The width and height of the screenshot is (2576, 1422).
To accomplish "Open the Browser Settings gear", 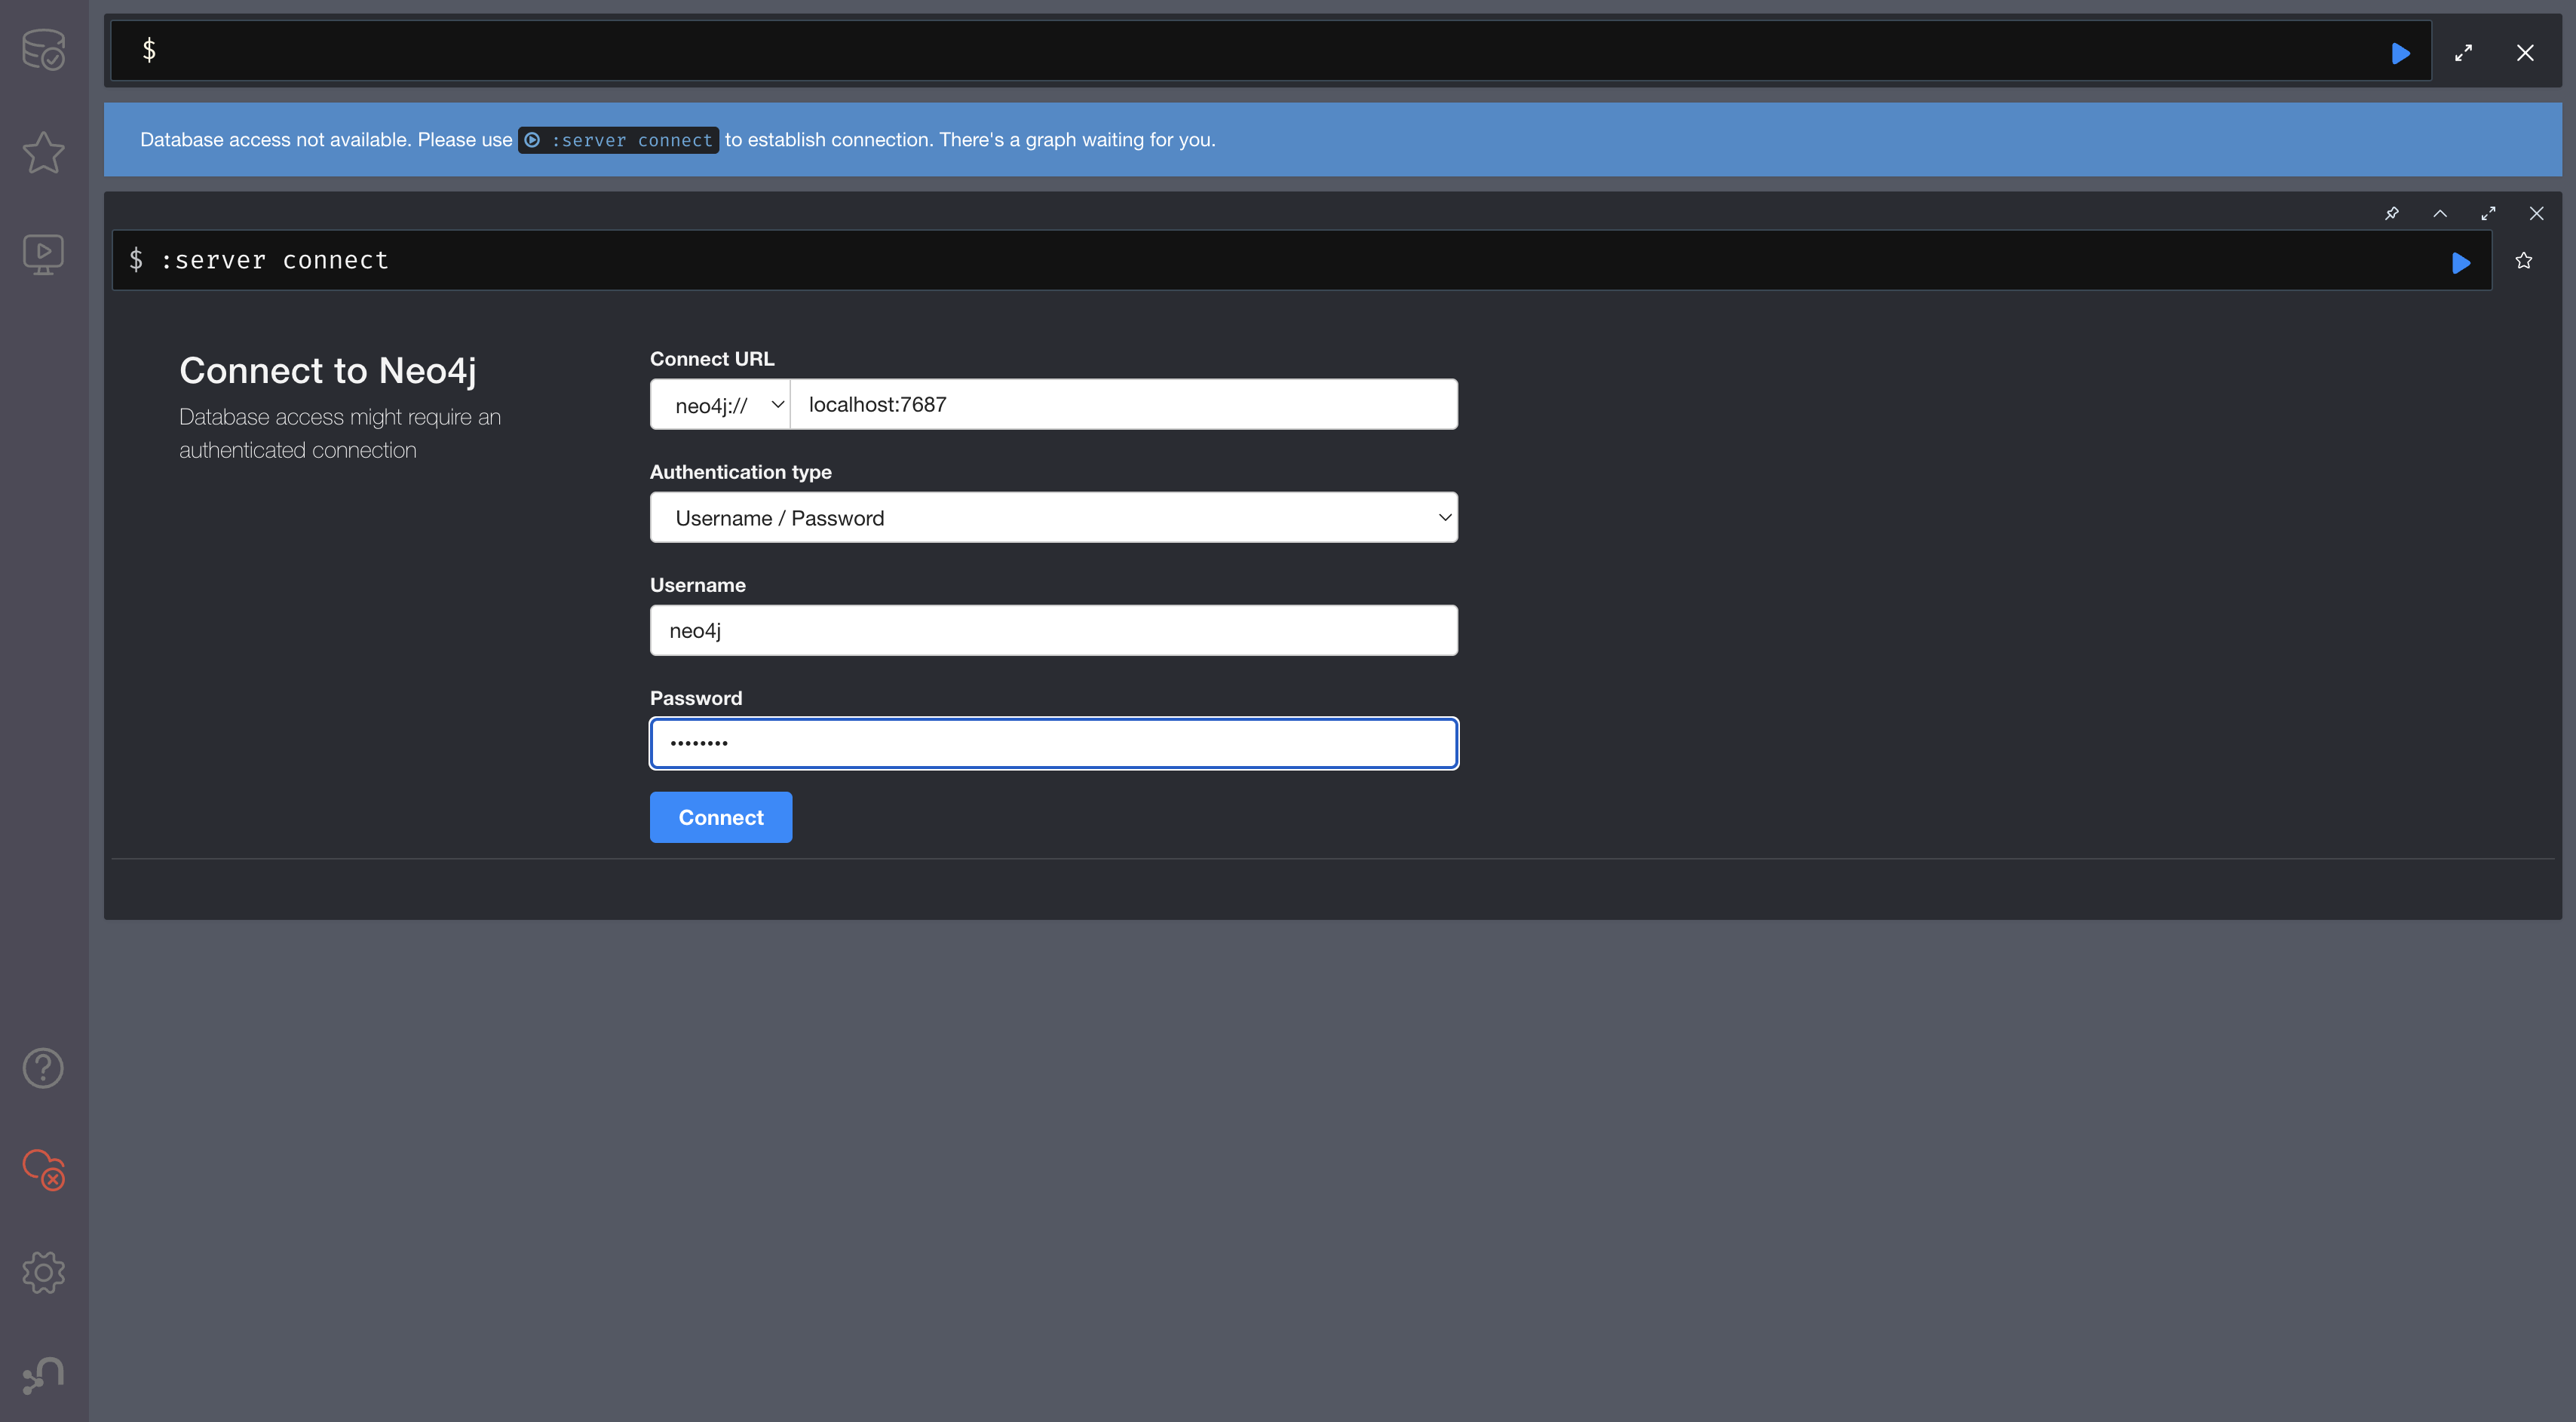I will point(43,1272).
